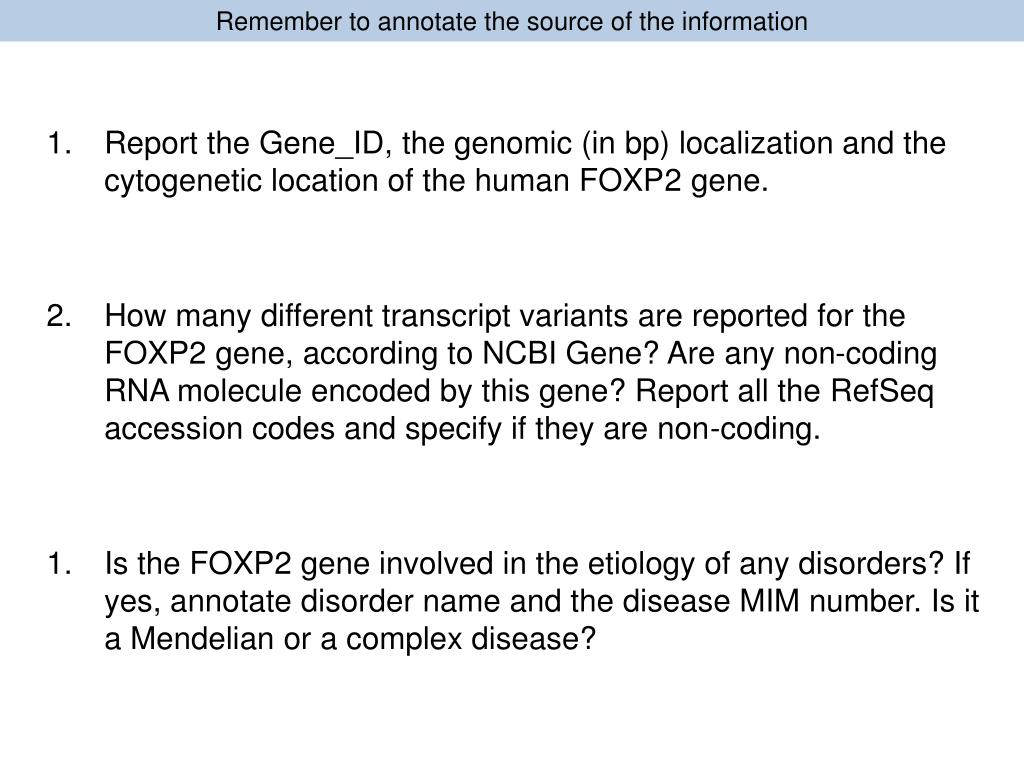This screenshot has height=768, width=1024.
Task: Click the number 1 list marker at top
Action: coord(59,143)
